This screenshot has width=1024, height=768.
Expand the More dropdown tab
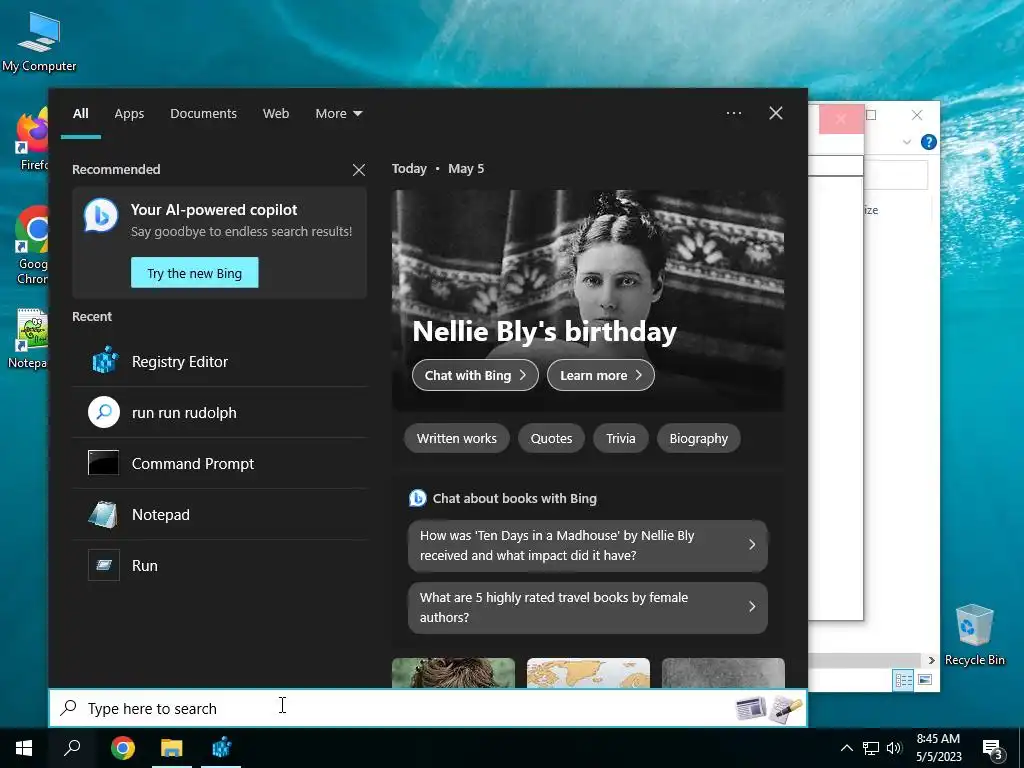pyautogui.click(x=338, y=113)
